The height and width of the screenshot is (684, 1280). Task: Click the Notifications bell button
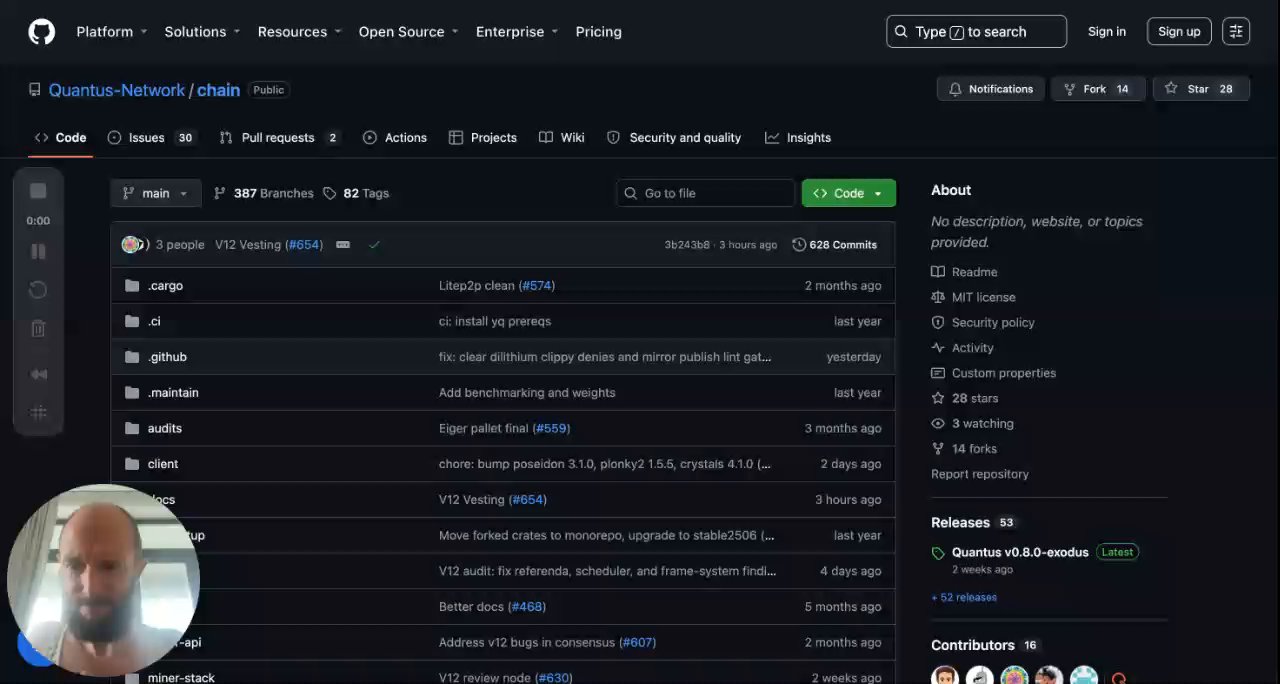[x=991, y=89]
